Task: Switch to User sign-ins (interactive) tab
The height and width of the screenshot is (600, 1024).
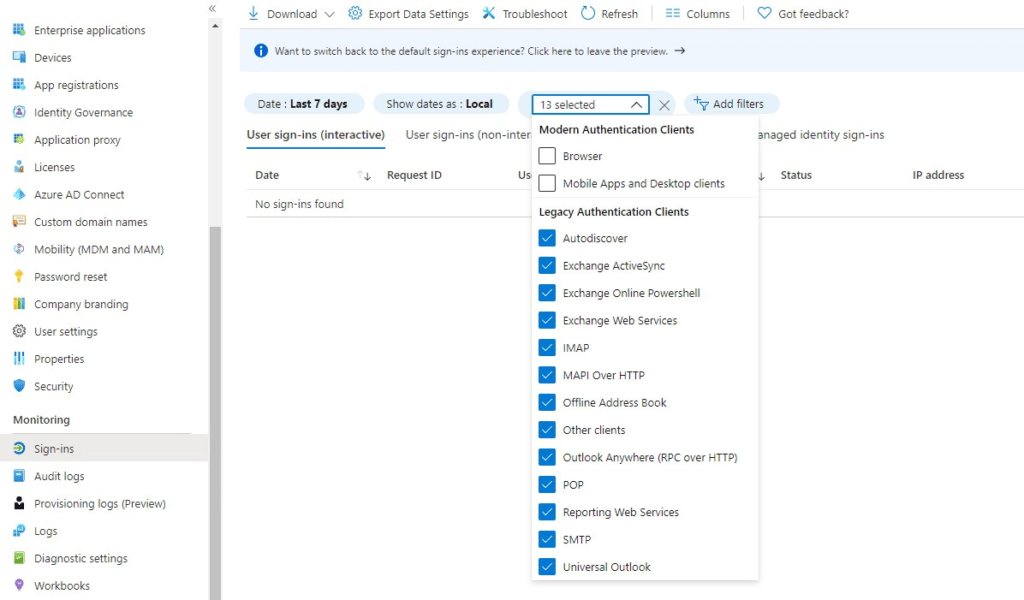Action: (315, 135)
